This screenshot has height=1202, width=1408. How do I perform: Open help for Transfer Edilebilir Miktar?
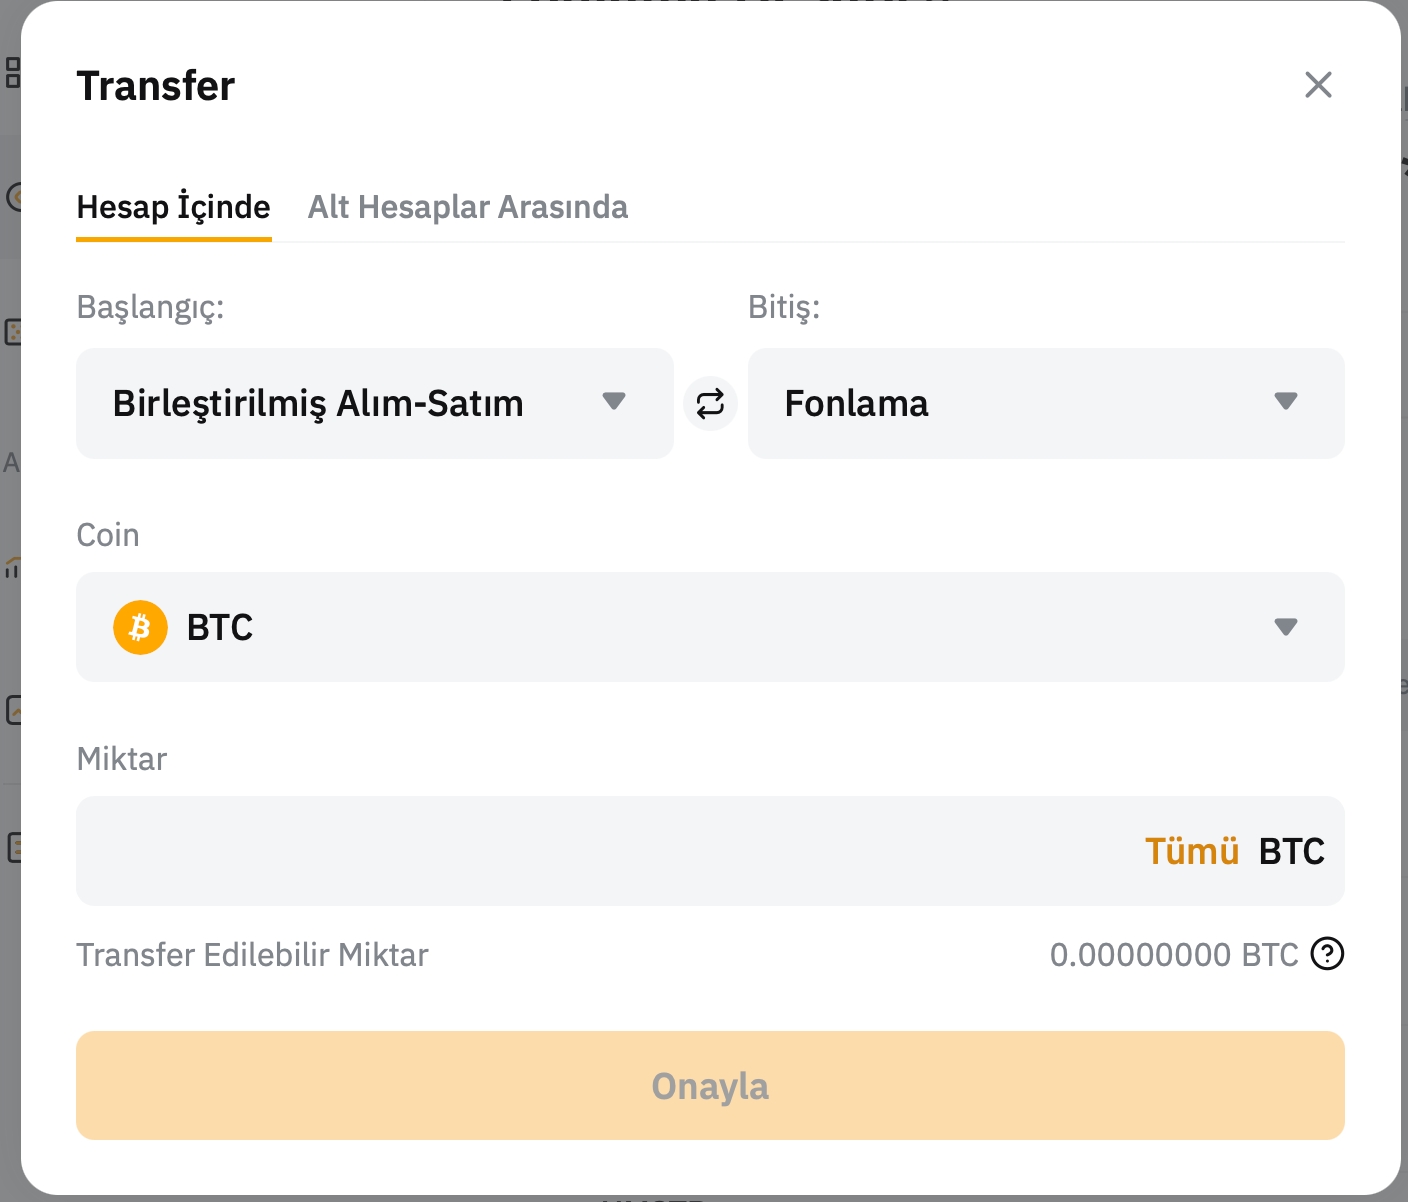click(1327, 954)
